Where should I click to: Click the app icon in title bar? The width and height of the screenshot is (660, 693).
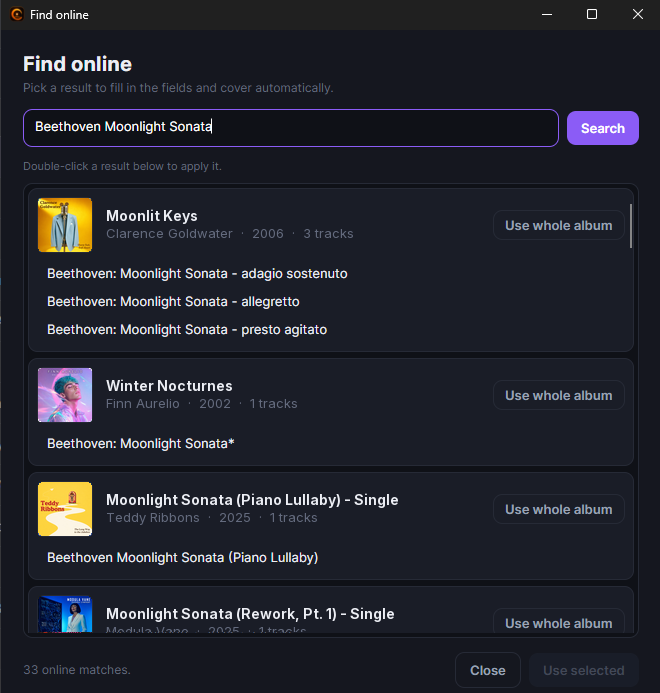[x=17, y=15]
